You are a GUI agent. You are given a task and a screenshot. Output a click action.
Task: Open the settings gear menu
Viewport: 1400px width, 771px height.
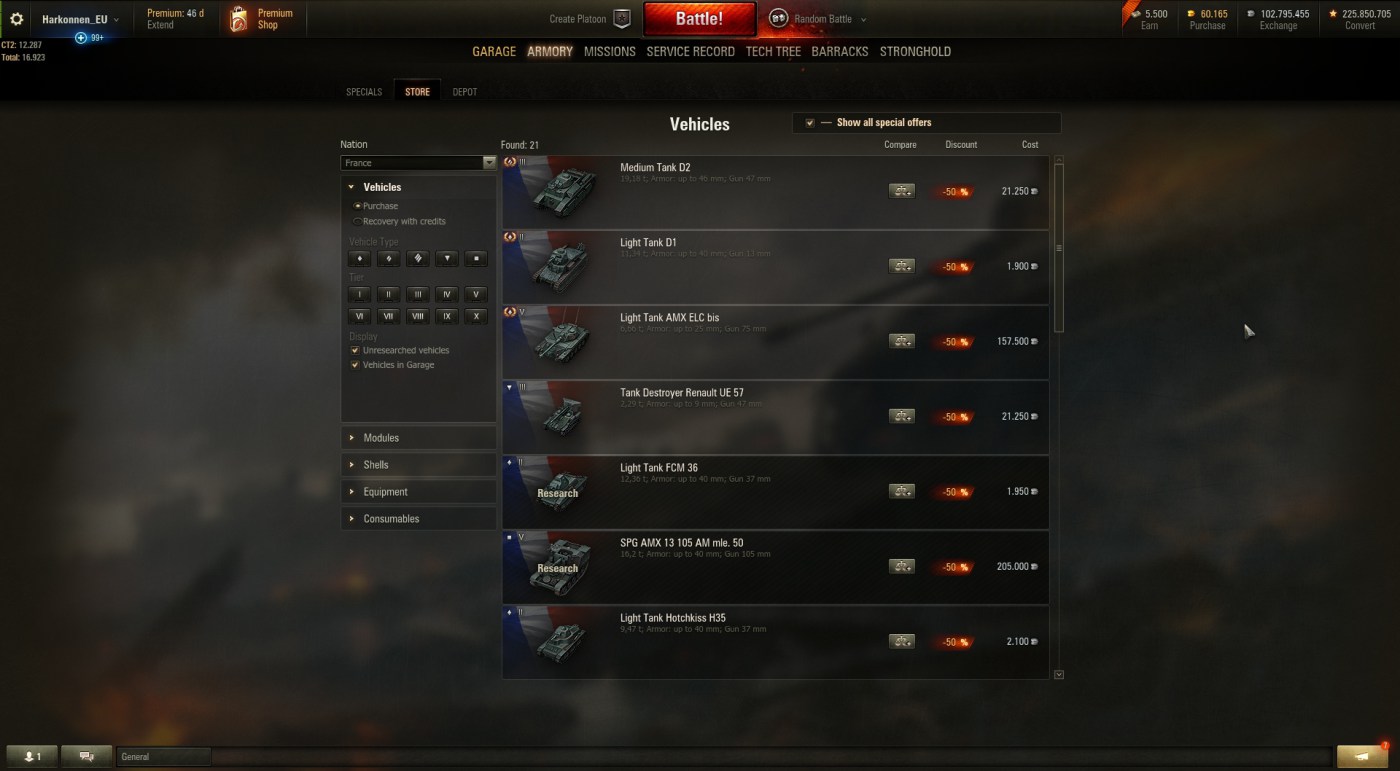click(16, 19)
